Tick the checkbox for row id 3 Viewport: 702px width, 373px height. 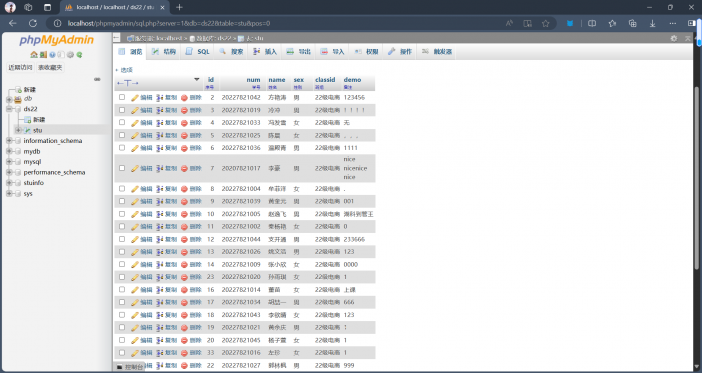point(122,110)
